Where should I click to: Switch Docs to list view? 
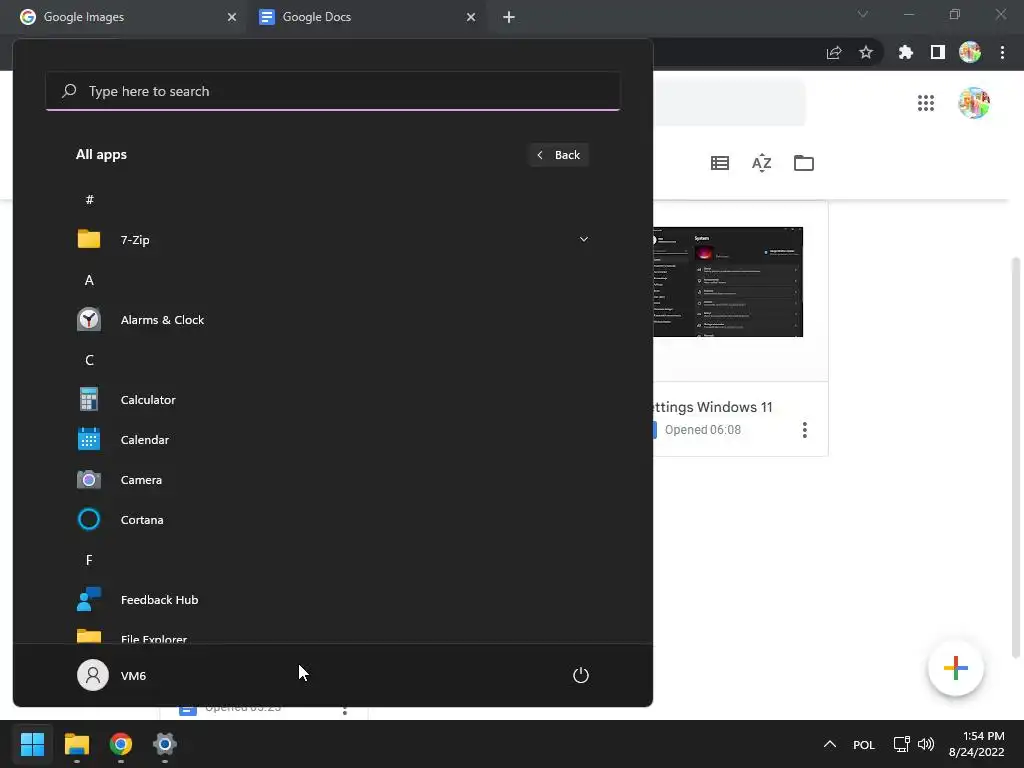point(720,163)
